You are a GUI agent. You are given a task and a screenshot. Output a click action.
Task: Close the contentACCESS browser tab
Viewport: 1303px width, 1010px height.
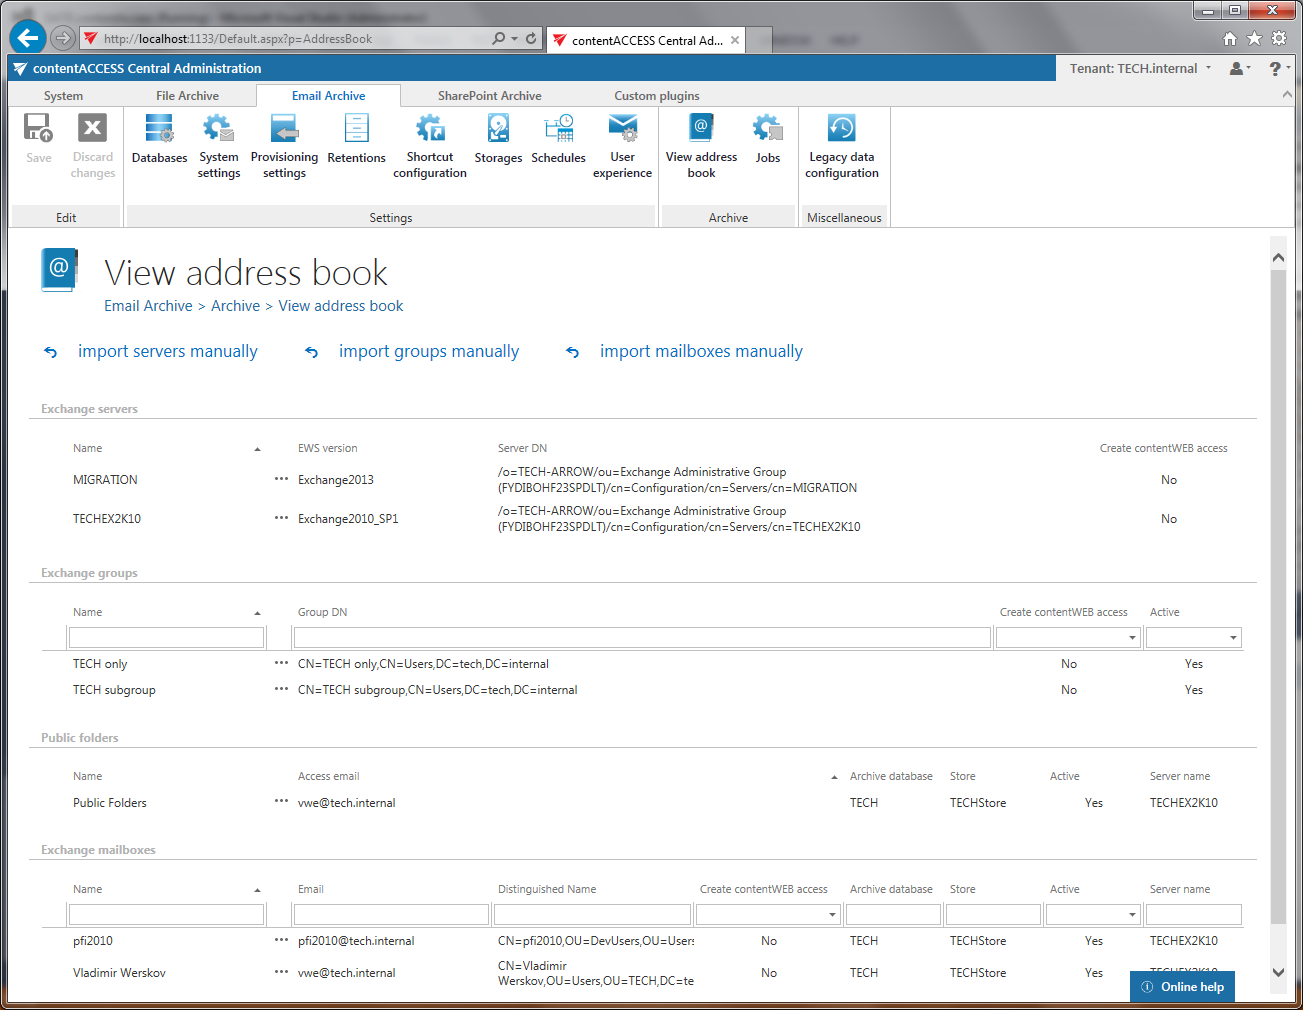(735, 40)
